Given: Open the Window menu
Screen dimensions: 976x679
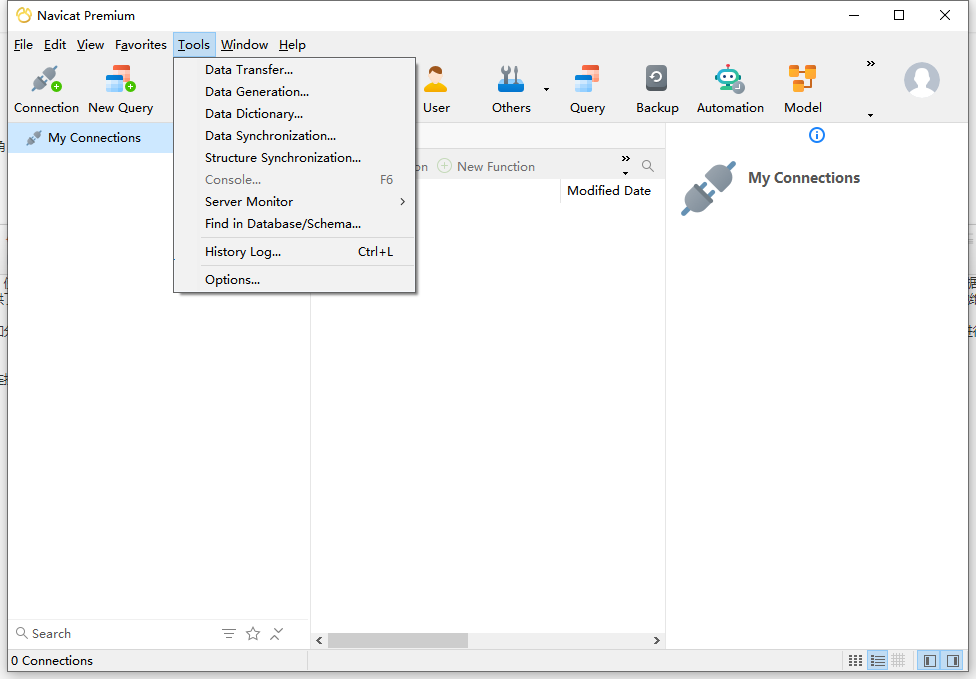Looking at the screenshot, I should (244, 45).
